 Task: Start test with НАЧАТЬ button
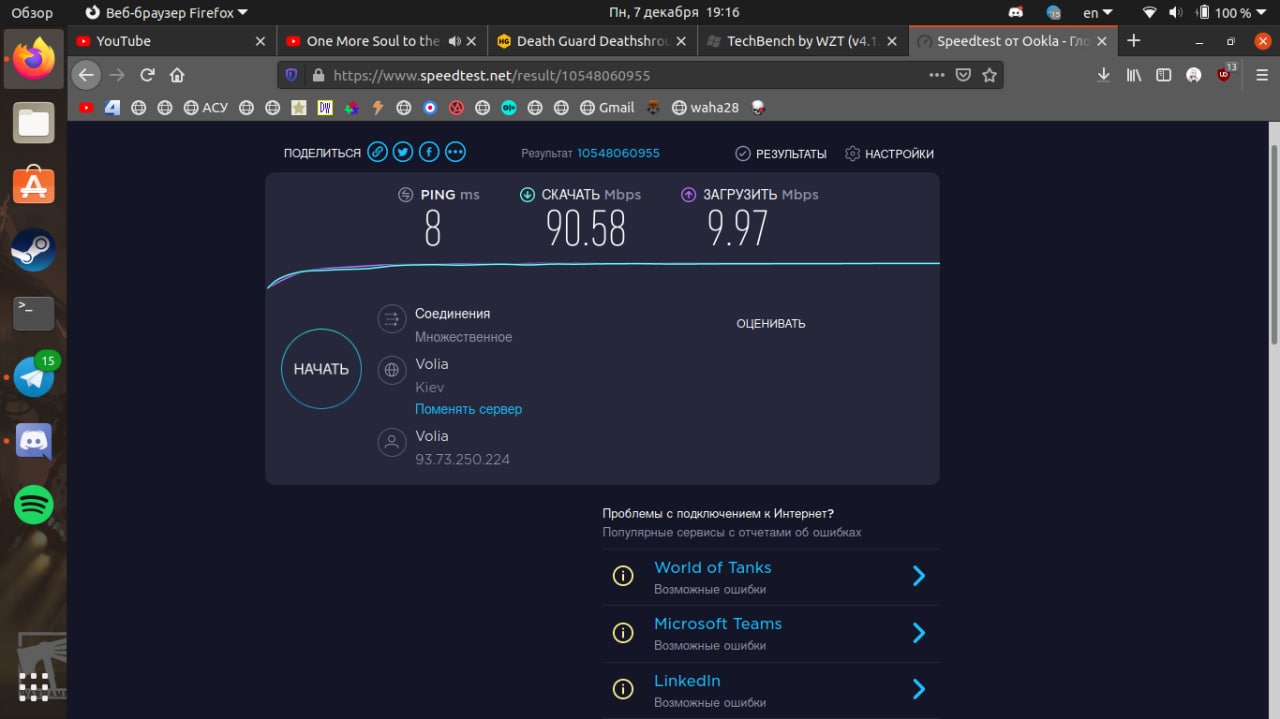click(x=321, y=369)
